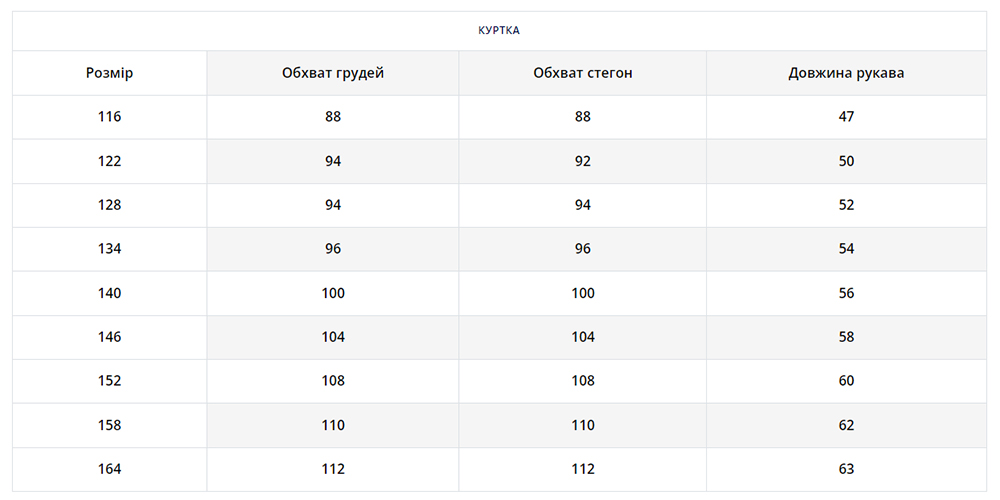The height and width of the screenshot is (500, 1000).
Task: Select sleeve length 56 for size 140
Action: click(846, 293)
